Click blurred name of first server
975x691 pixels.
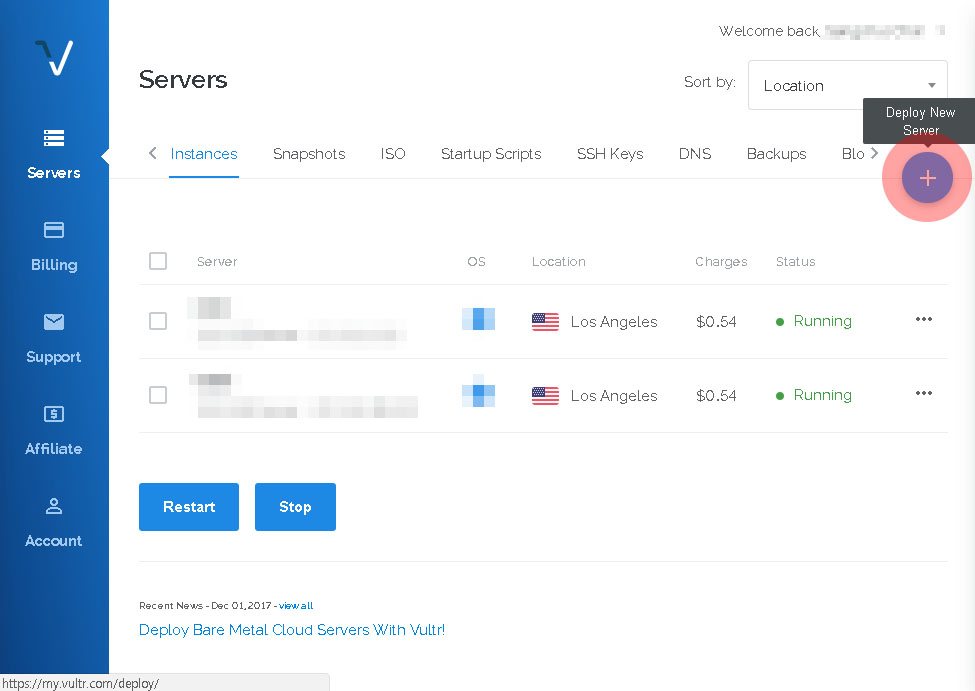click(x=210, y=308)
